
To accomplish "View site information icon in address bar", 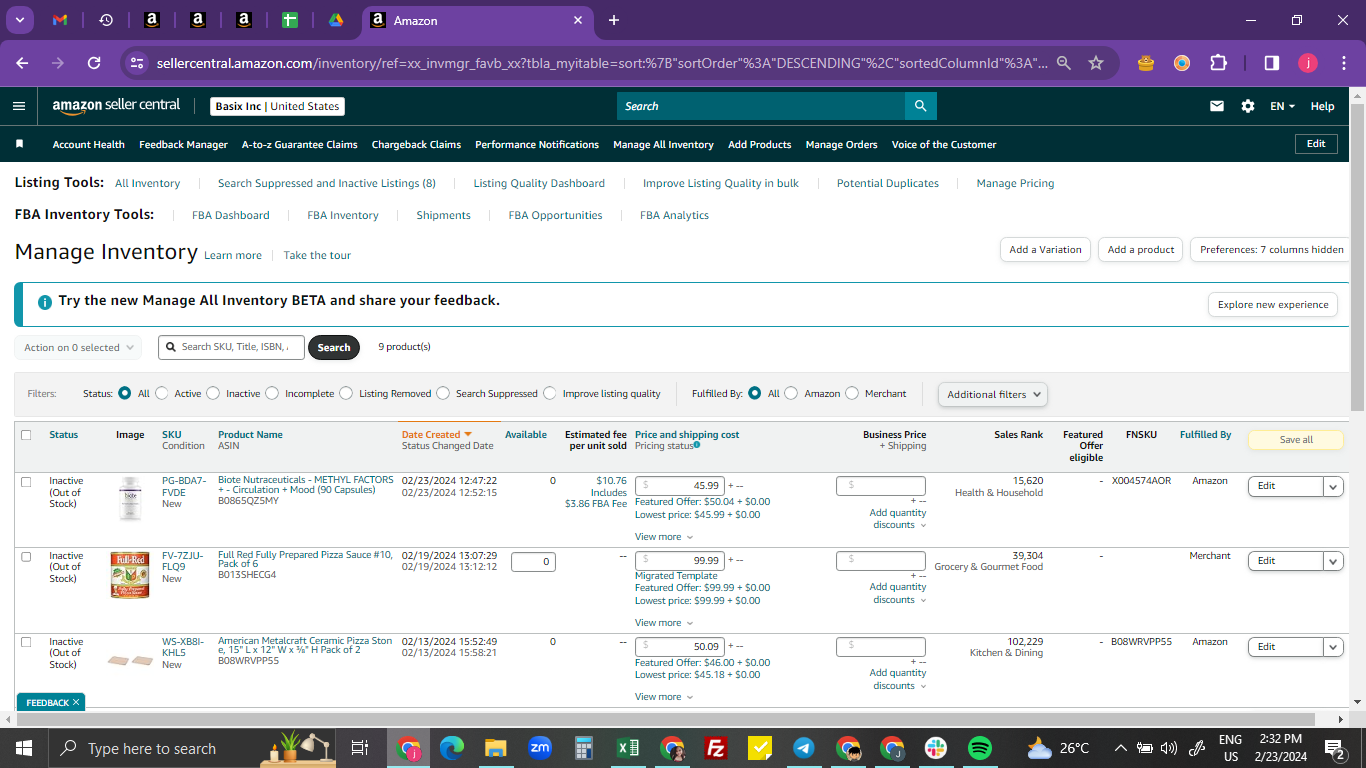I will pos(137,63).
